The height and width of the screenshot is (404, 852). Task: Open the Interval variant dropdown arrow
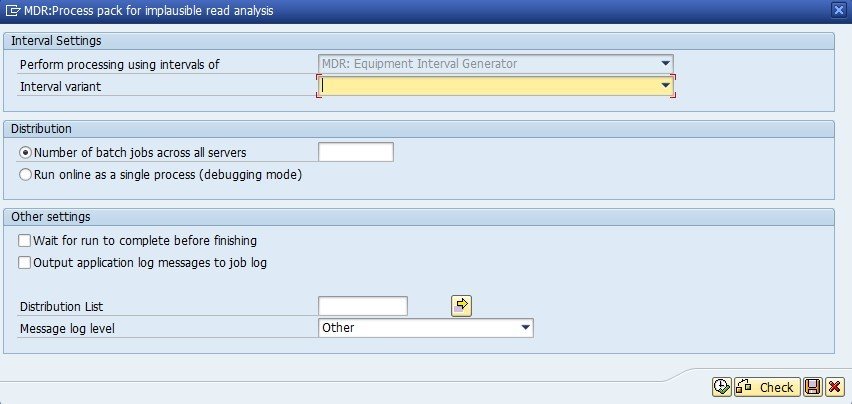pos(666,86)
